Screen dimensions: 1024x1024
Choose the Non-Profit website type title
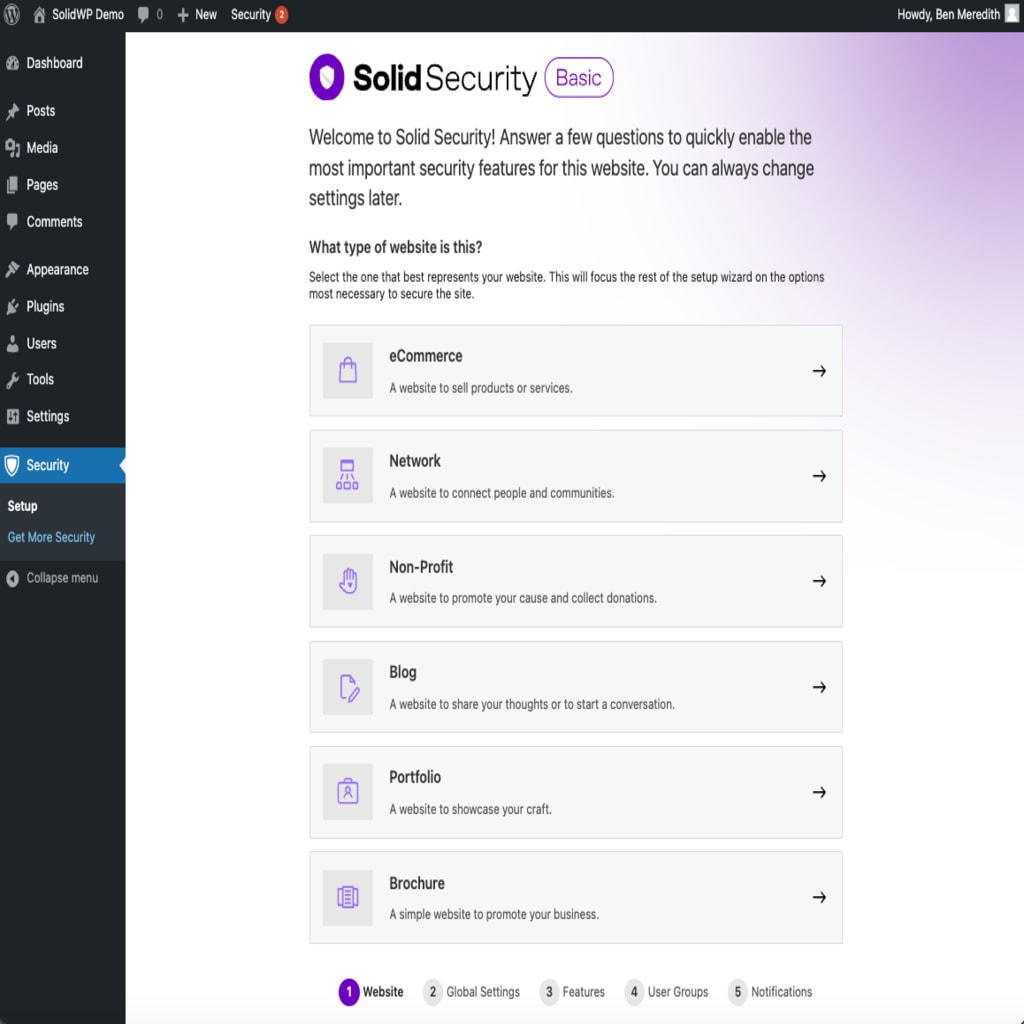(421, 567)
